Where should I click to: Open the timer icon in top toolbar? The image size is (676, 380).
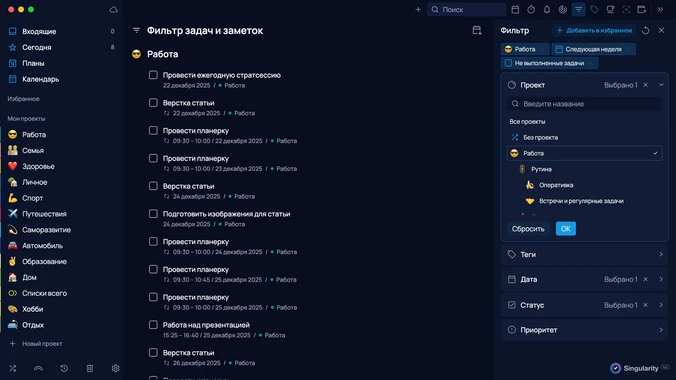[x=531, y=9]
